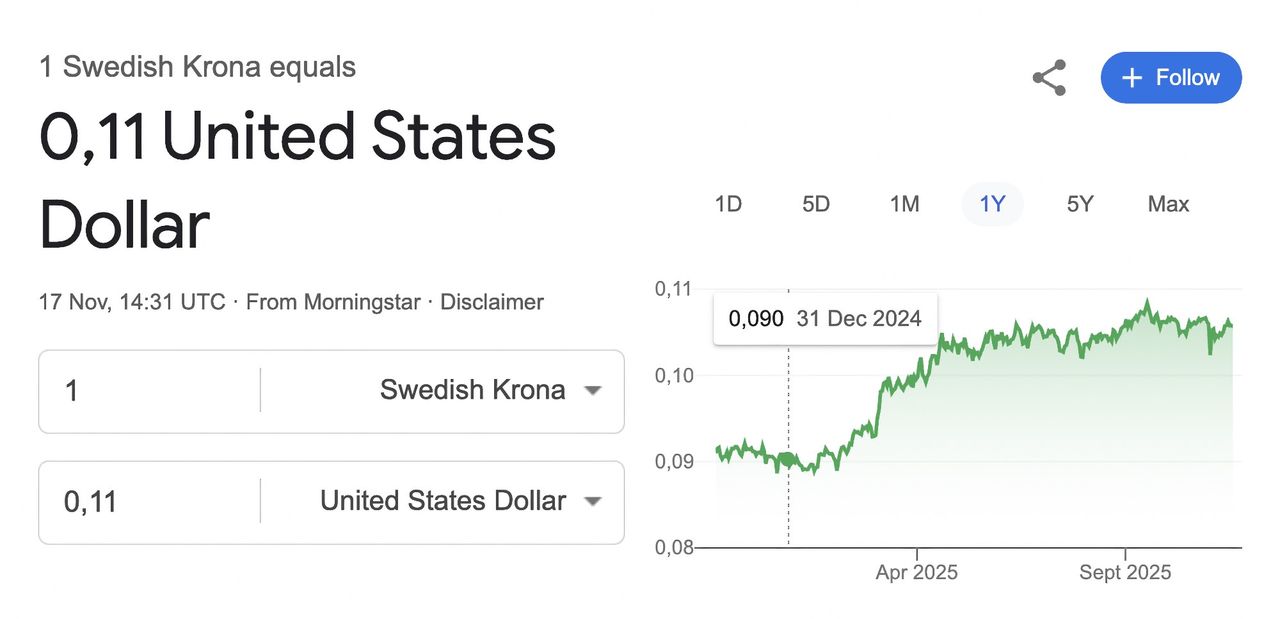Screen dimensions: 1280x619
Task: Click the green data point on chart
Action: tap(788, 460)
